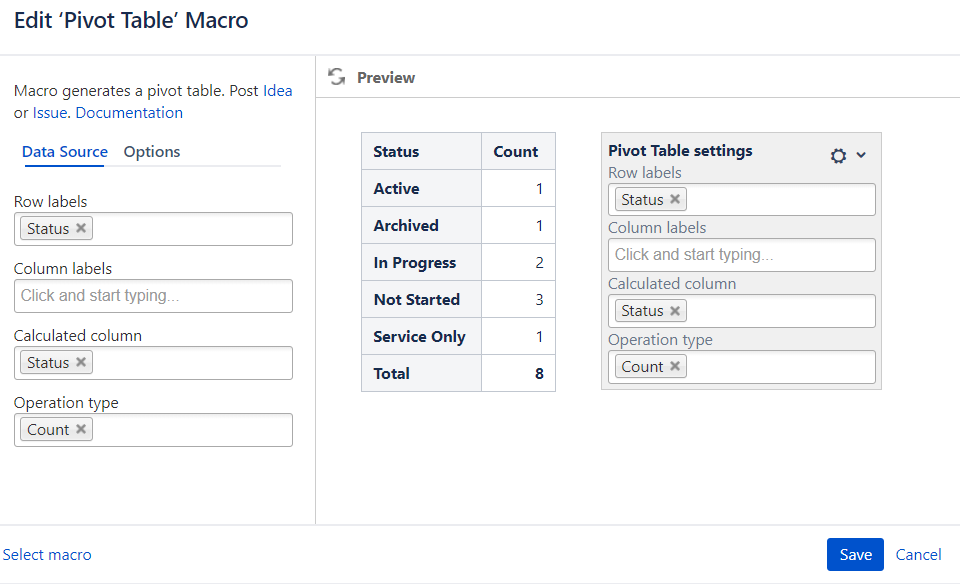Remove Count from preview Operation type field
Screen dimensions: 960x584
point(675,366)
